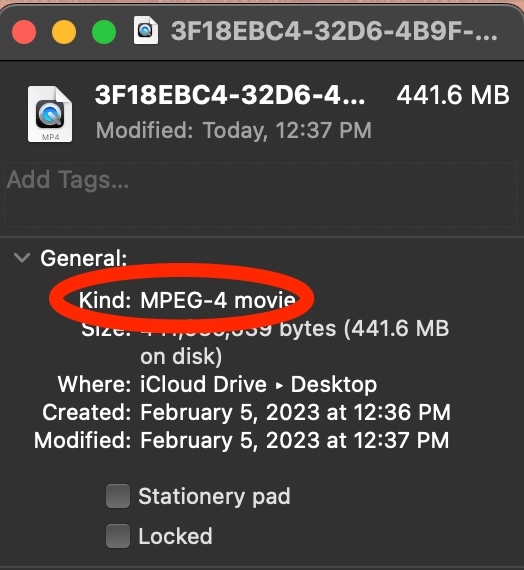
Task: Close the Info window with red button
Action: (x=24, y=32)
